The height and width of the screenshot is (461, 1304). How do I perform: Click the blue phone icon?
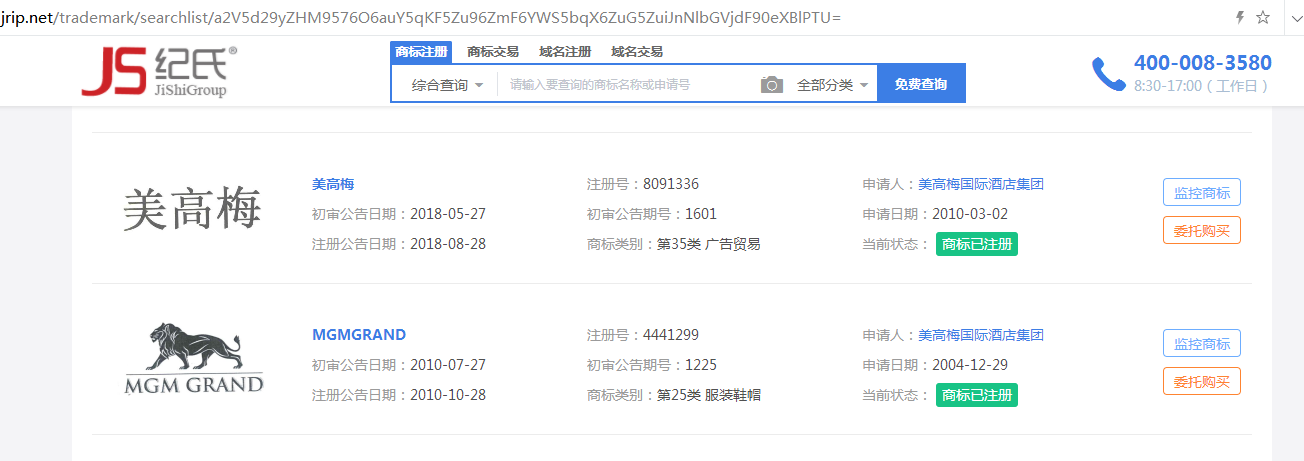click(1108, 74)
